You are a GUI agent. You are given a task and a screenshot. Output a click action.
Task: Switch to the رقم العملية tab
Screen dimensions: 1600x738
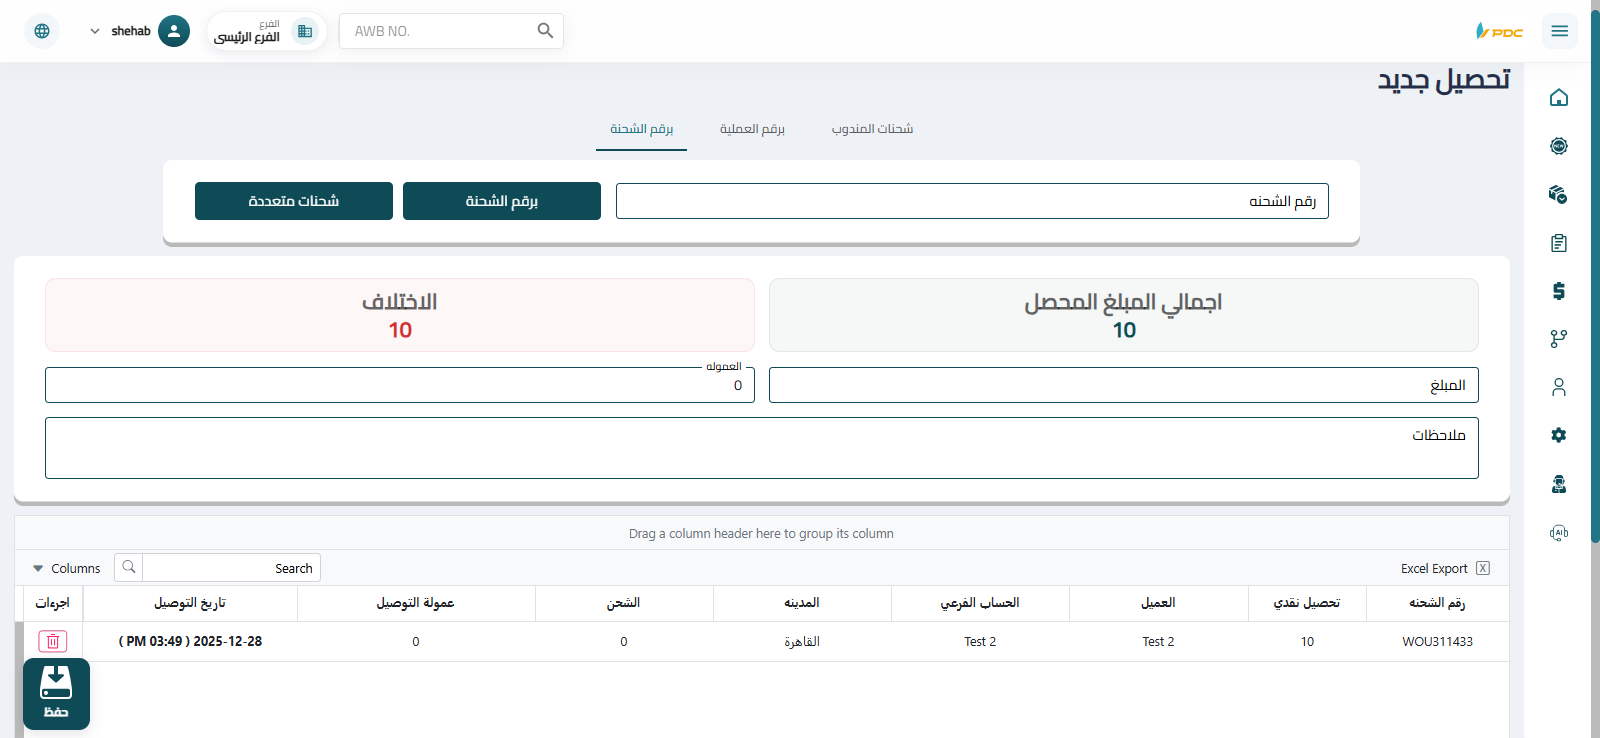pos(752,129)
